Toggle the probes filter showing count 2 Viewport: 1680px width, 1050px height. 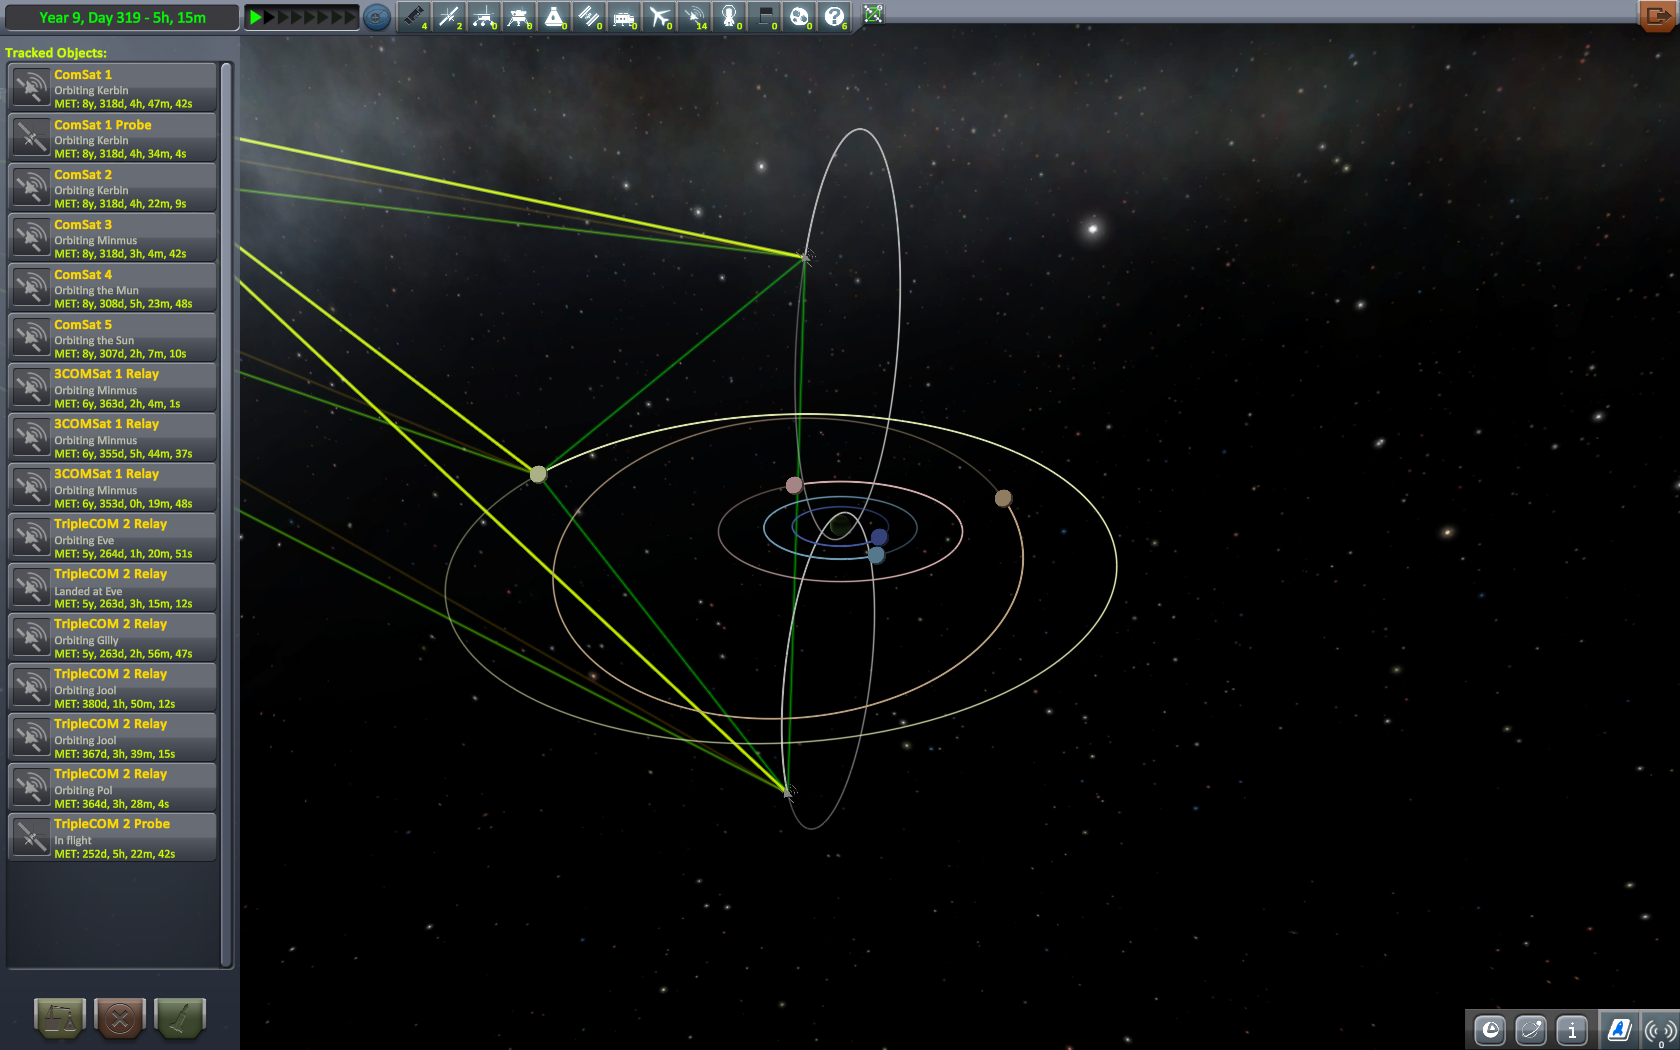coord(449,17)
